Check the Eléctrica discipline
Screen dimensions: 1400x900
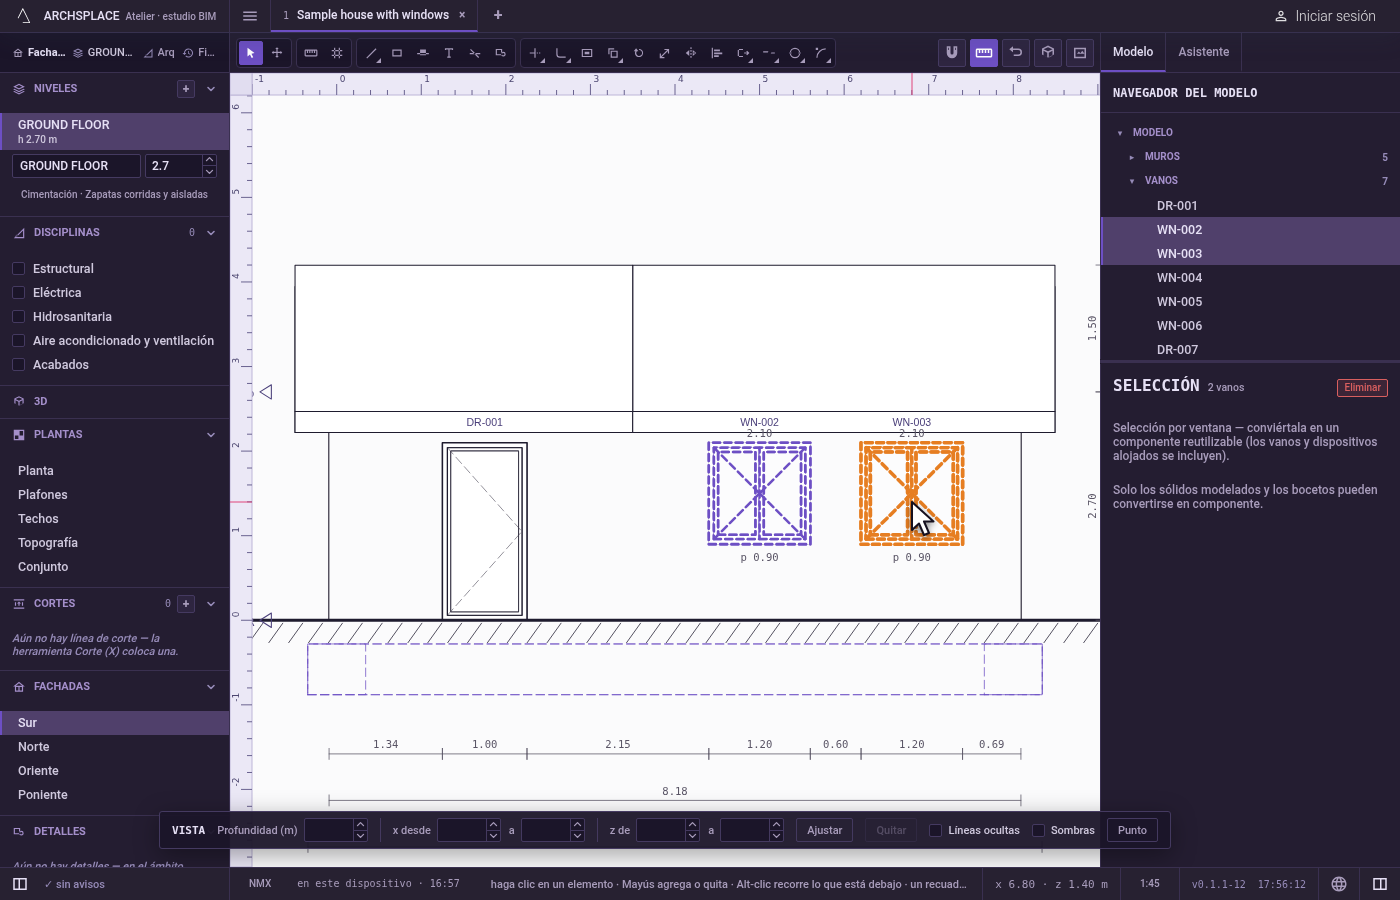click(18, 293)
